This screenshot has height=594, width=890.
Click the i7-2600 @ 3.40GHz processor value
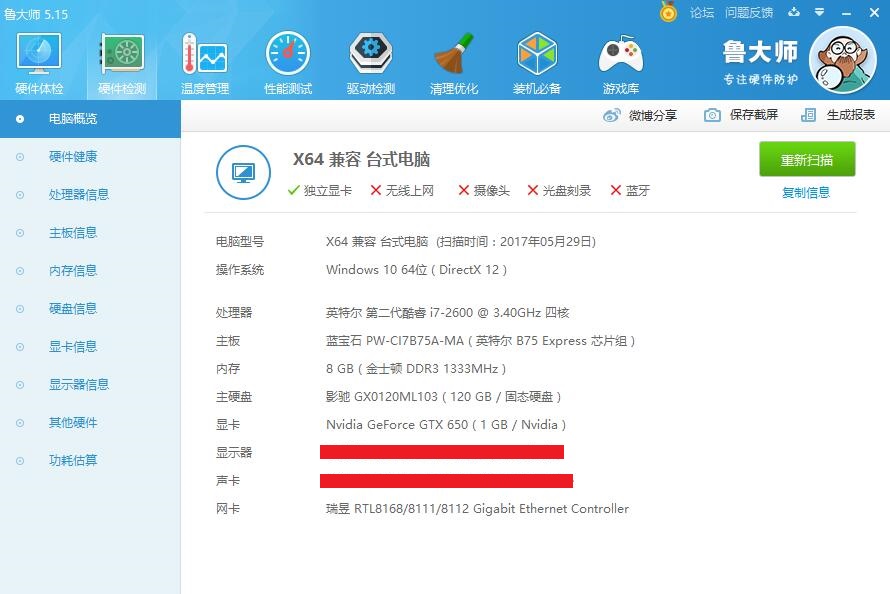pos(447,313)
